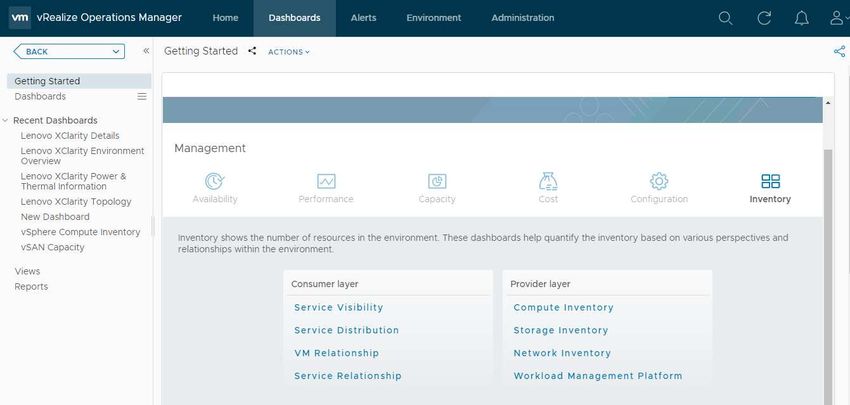The width and height of the screenshot is (850, 405).
Task: Click the refresh icon in header
Action: 764,18
